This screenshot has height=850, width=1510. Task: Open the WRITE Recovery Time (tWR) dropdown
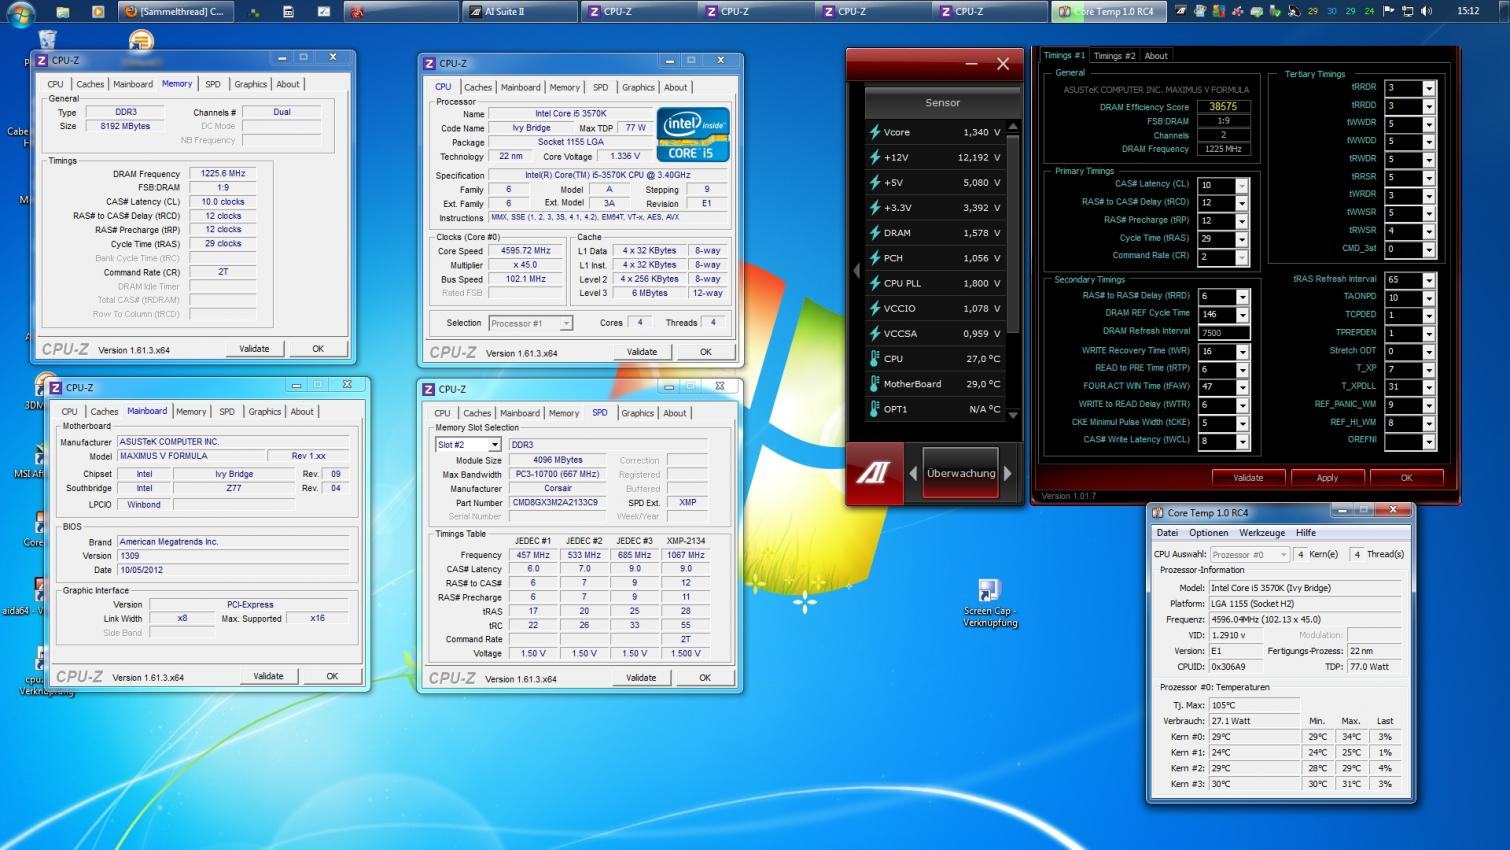click(1242, 352)
